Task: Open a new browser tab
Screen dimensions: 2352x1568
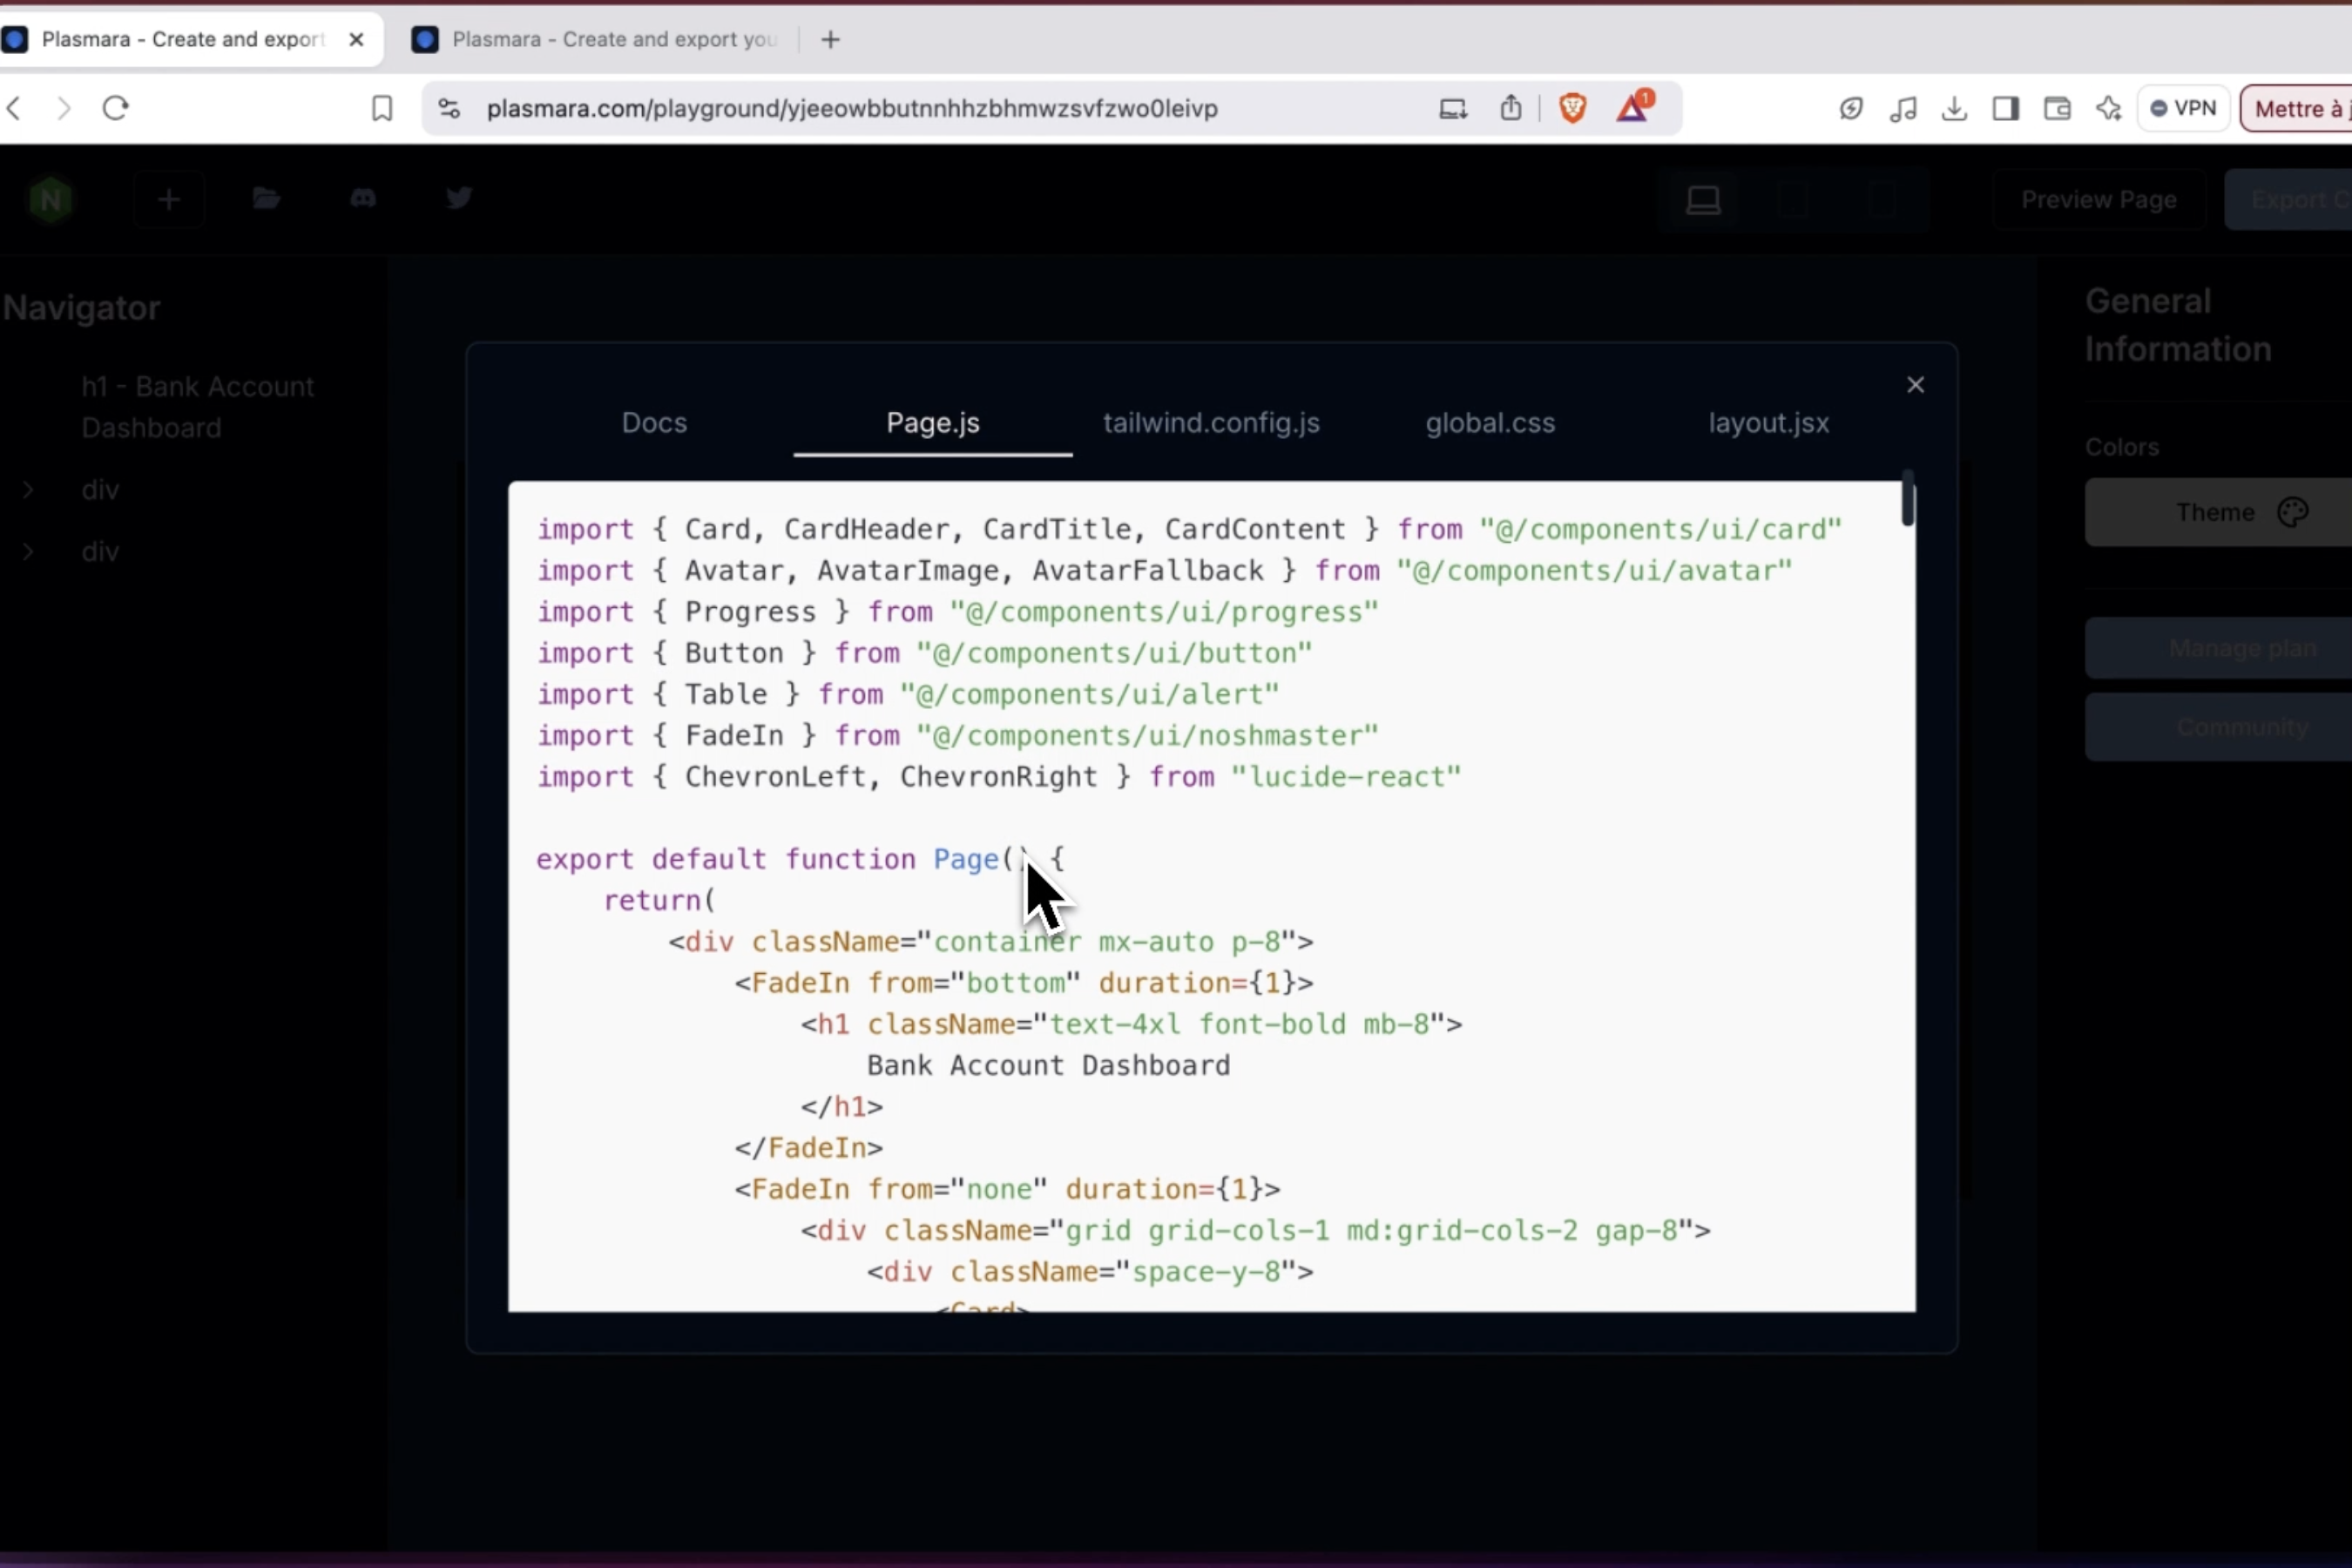Action: coord(830,40)
